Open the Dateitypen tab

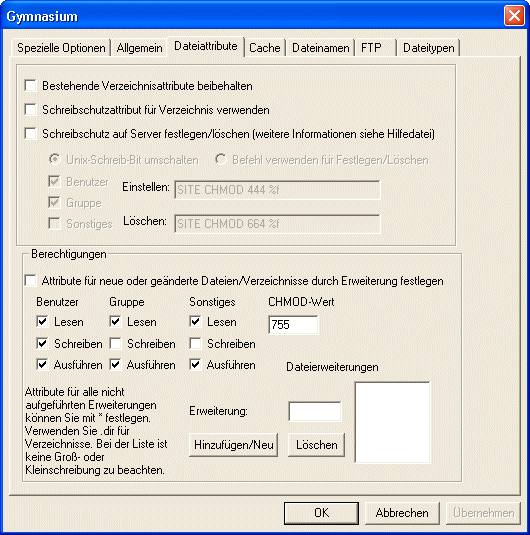tap(429, 48)
